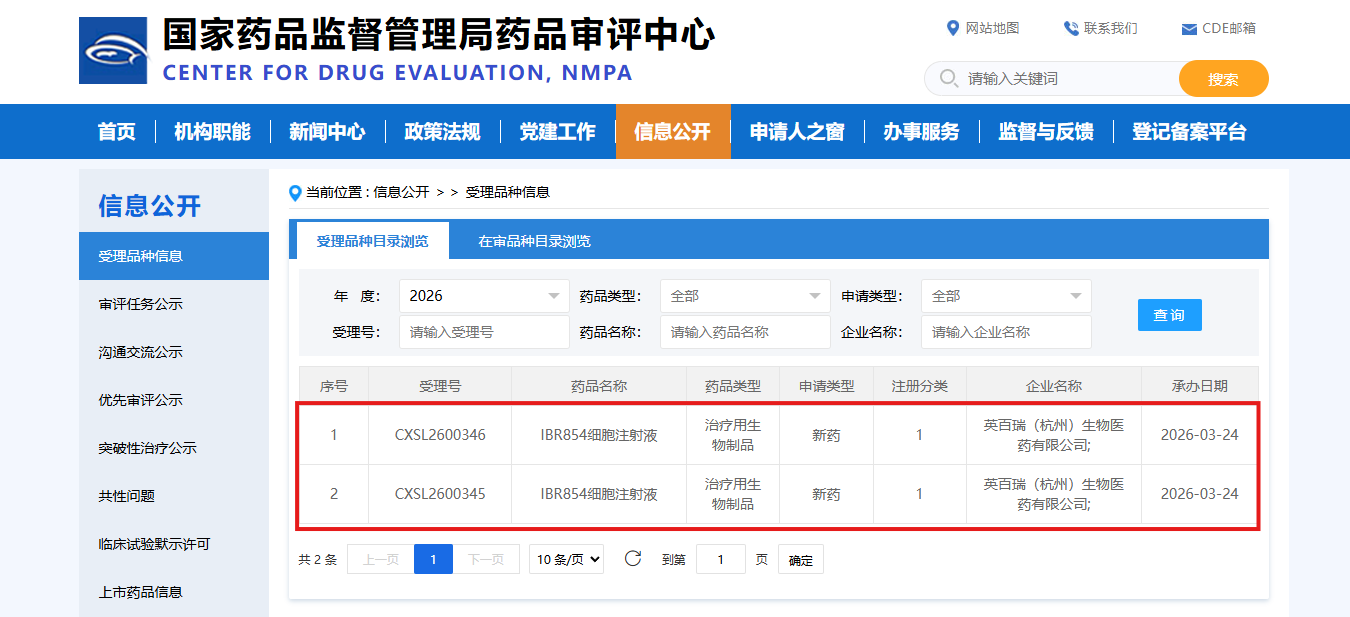The height and width of the screenshot is (617, 1350).
Task: Open the 年度 year dropdown showing 2026
Action: (484, 296)
